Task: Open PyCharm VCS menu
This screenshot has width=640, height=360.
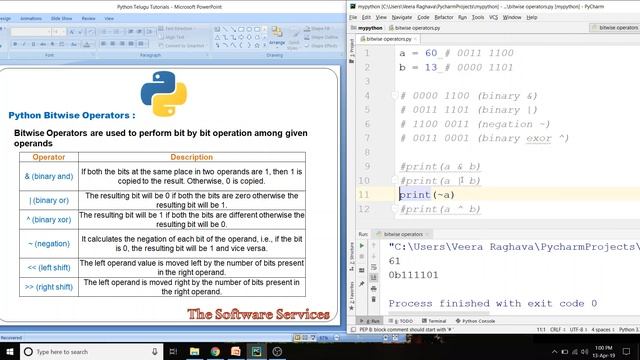Action: (493, 18)
